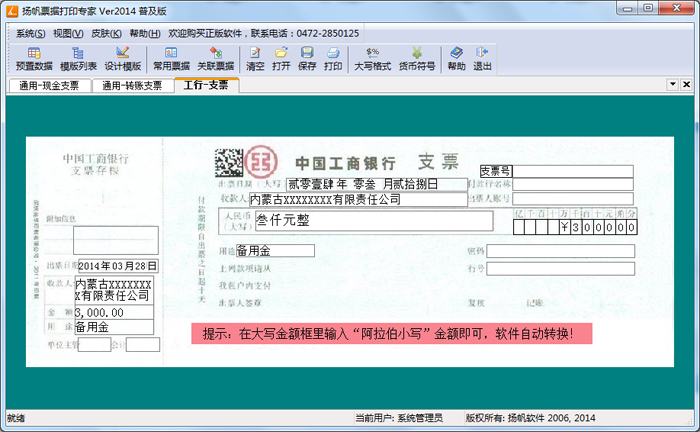Screen dimensions: 700x432
Task: Choose the 货币符号 currency symbol tool
Action: (417, 59)
